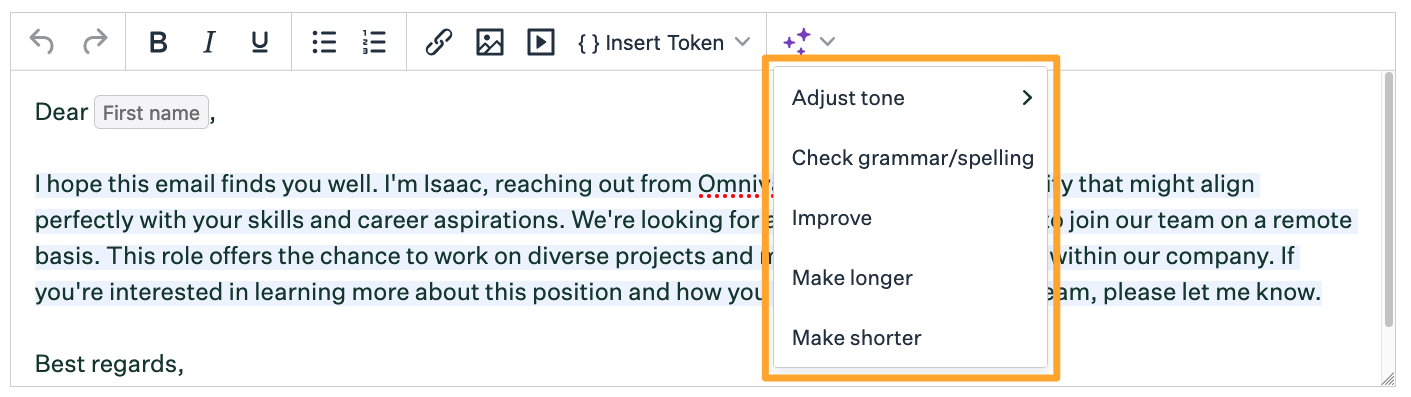The width and height of the screenshot is (1411, 397).
Task: Open the Insert Token dropdown
Action: coord(664,42)
